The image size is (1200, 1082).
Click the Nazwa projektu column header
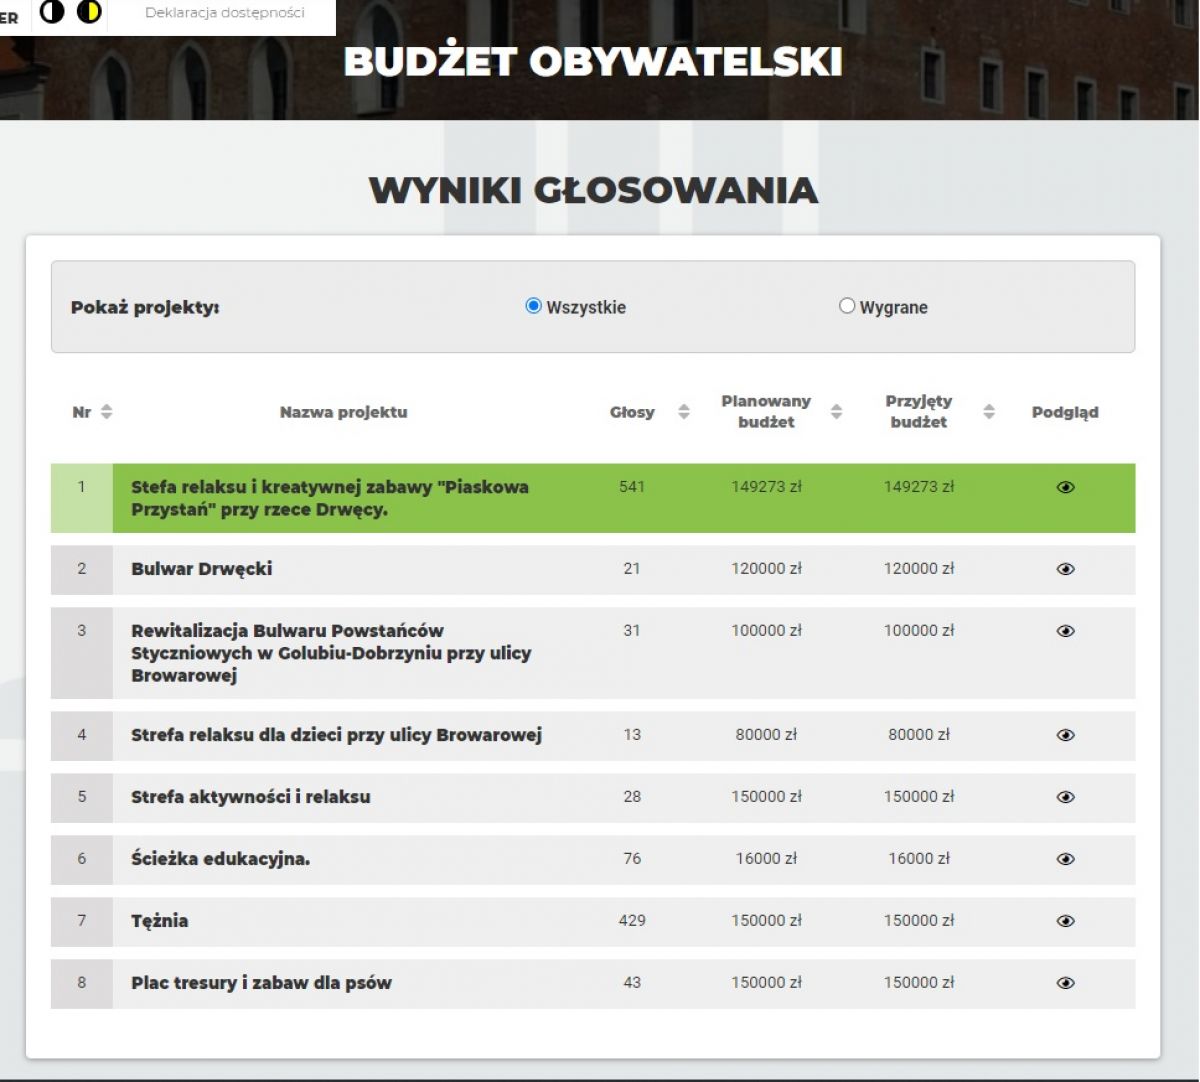[343, 412]
